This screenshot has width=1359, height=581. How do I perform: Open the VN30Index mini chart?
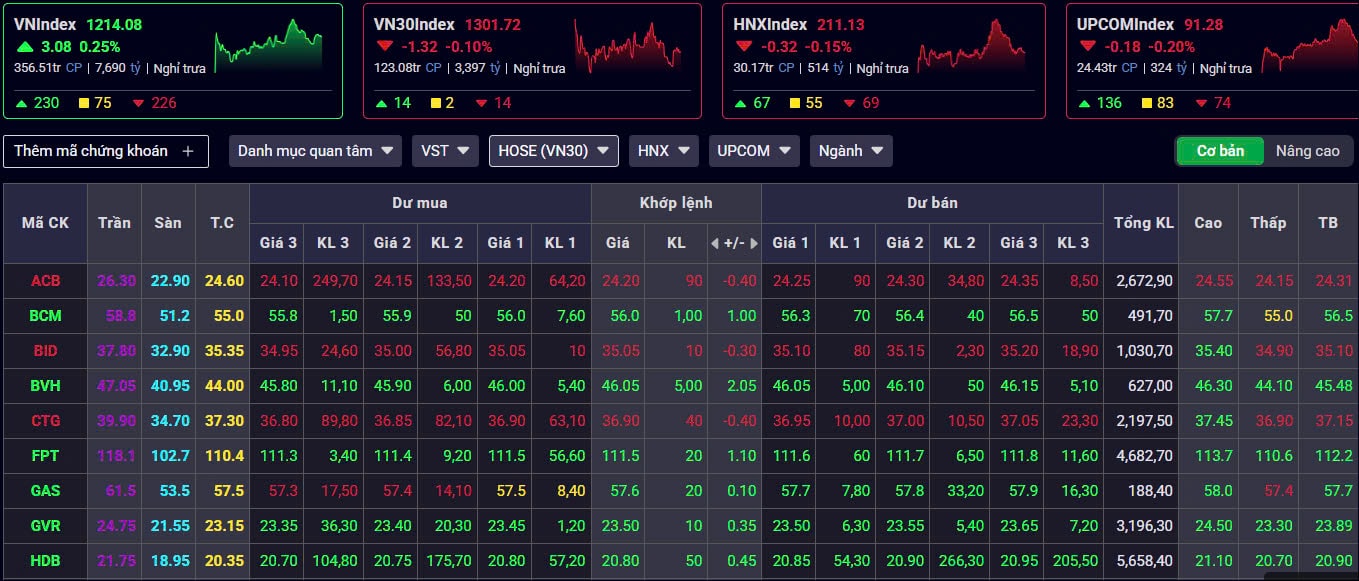628,44
